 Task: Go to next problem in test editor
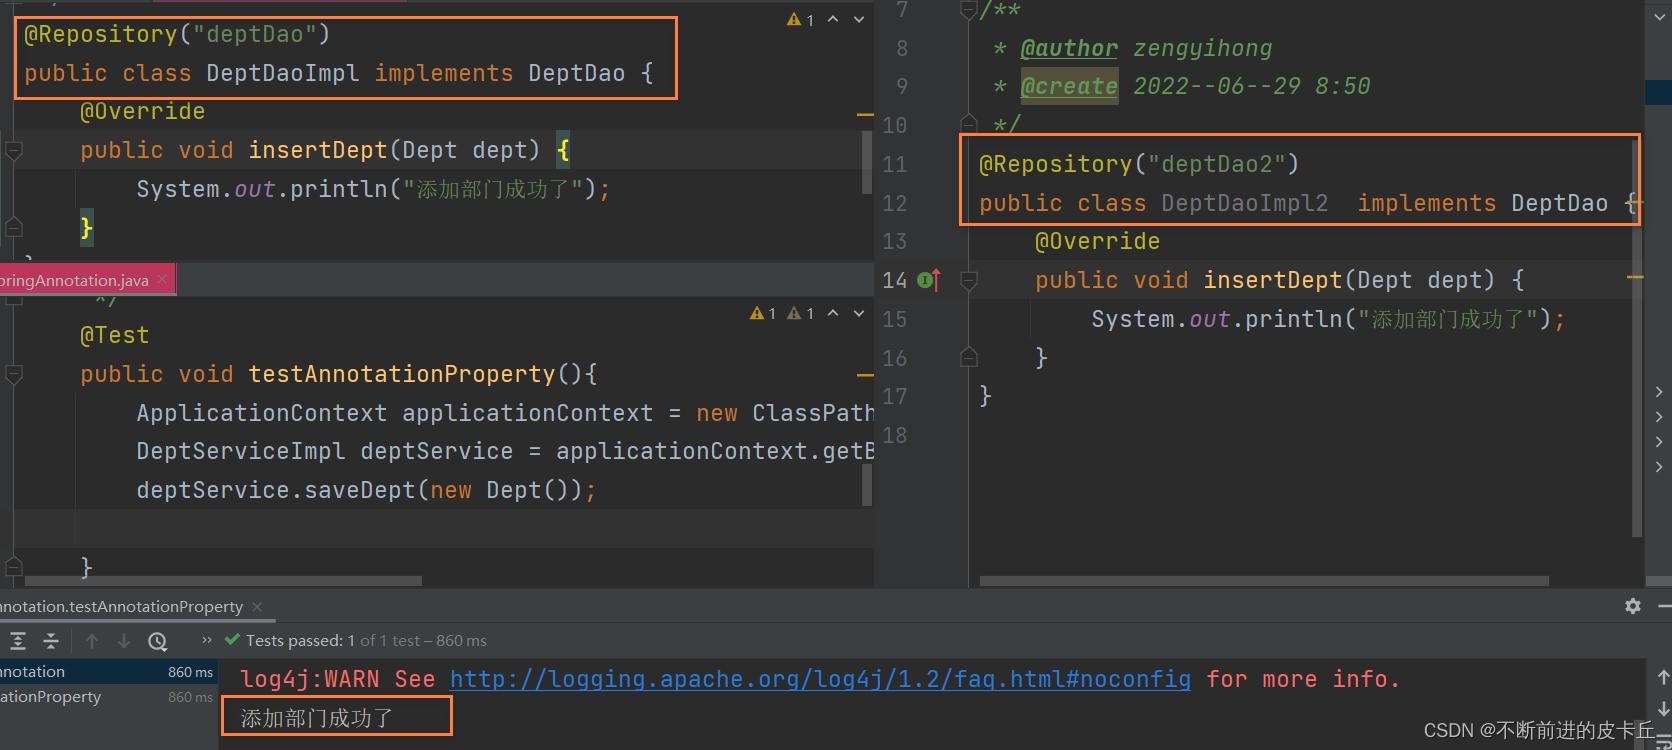coord(859,313)
